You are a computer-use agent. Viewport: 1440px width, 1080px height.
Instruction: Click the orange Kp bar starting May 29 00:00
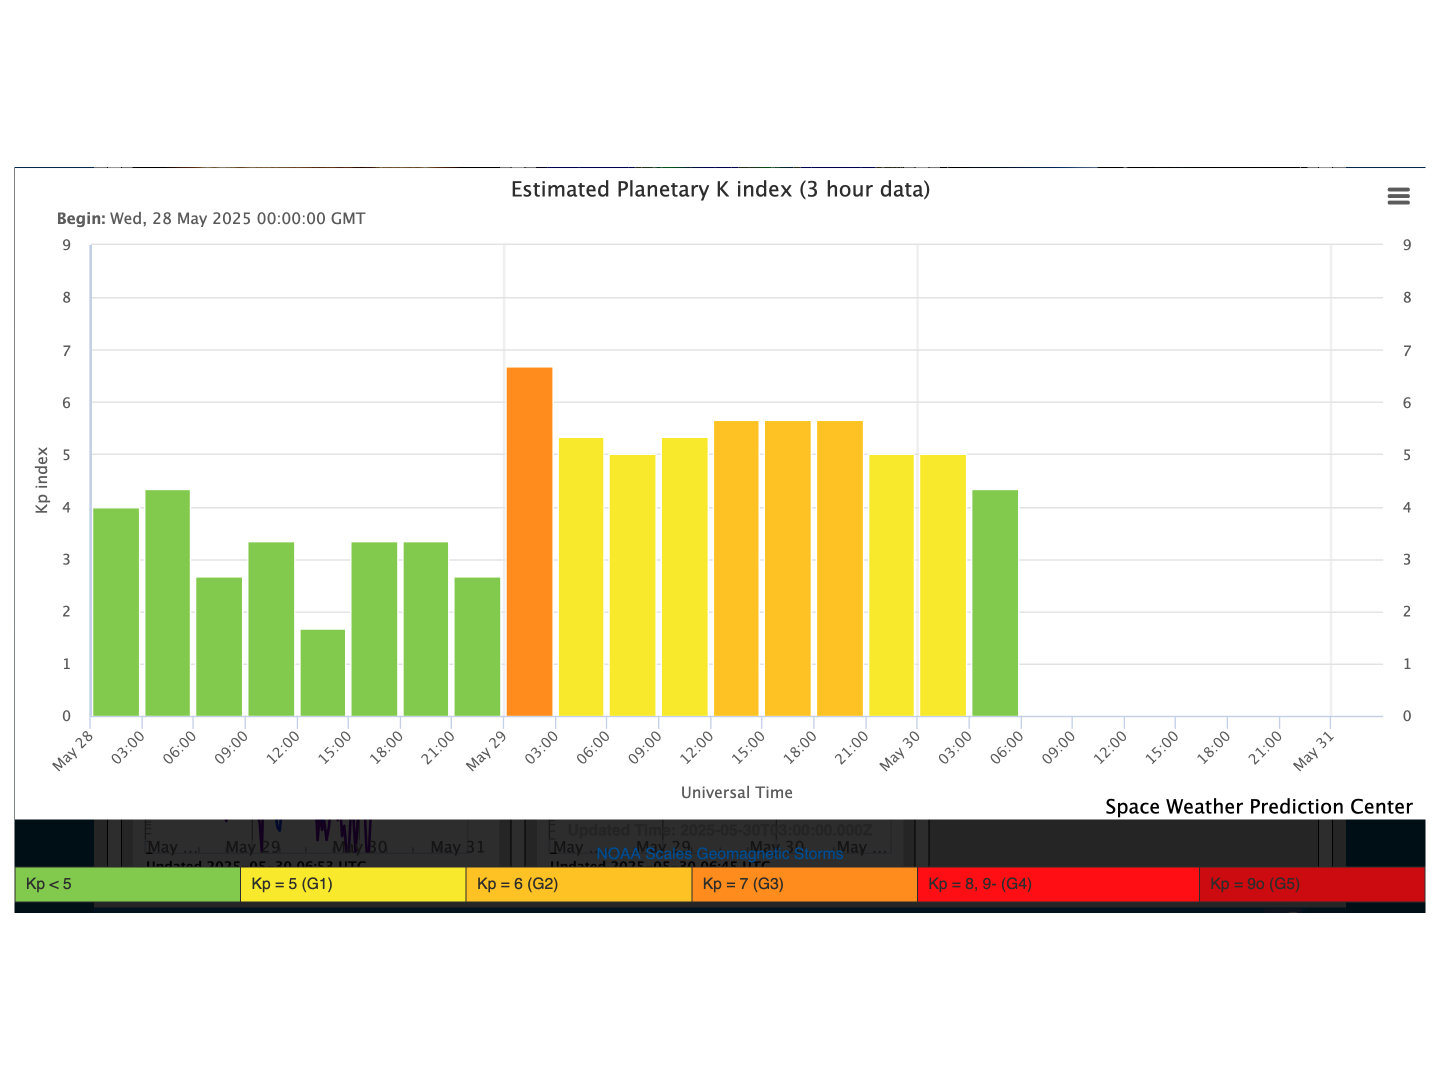pyautogui.click(x=529, y=542)
